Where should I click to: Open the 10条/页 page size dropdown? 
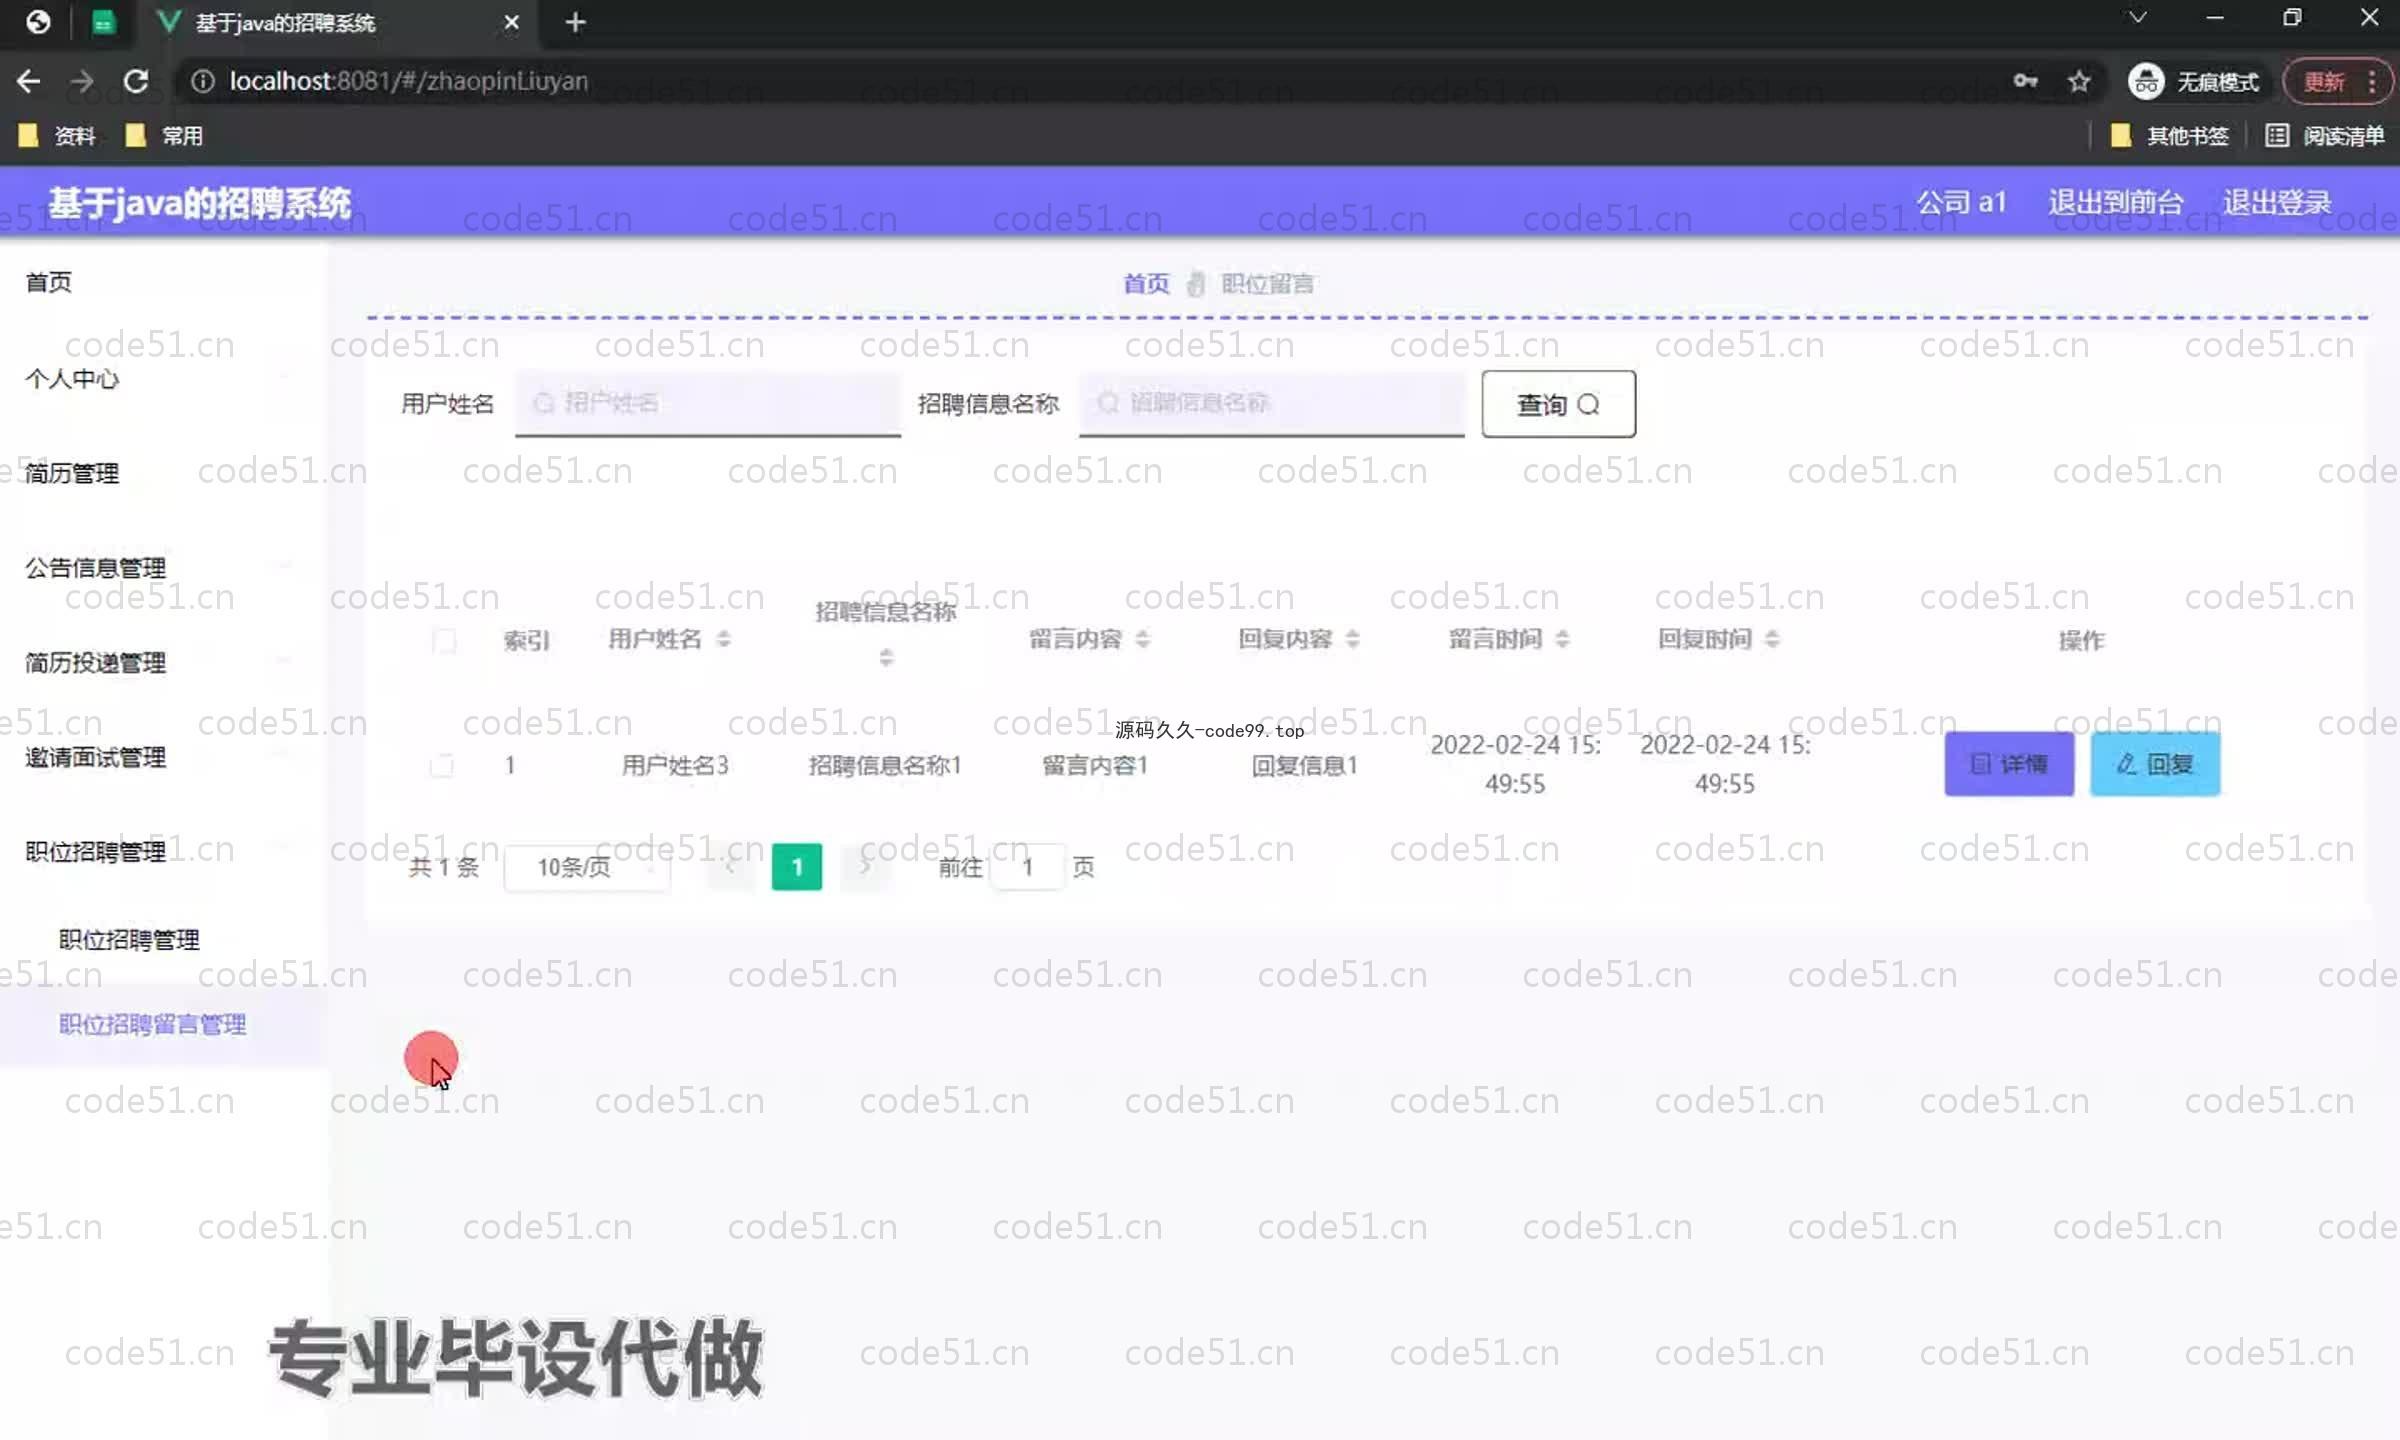(586, 867)
